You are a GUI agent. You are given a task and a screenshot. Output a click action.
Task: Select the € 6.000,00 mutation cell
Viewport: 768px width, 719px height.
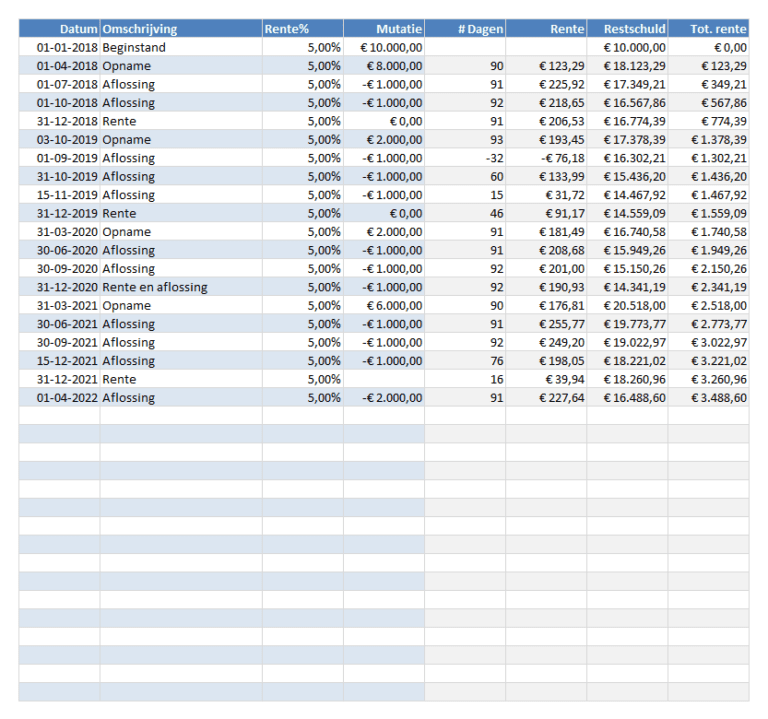394,305
